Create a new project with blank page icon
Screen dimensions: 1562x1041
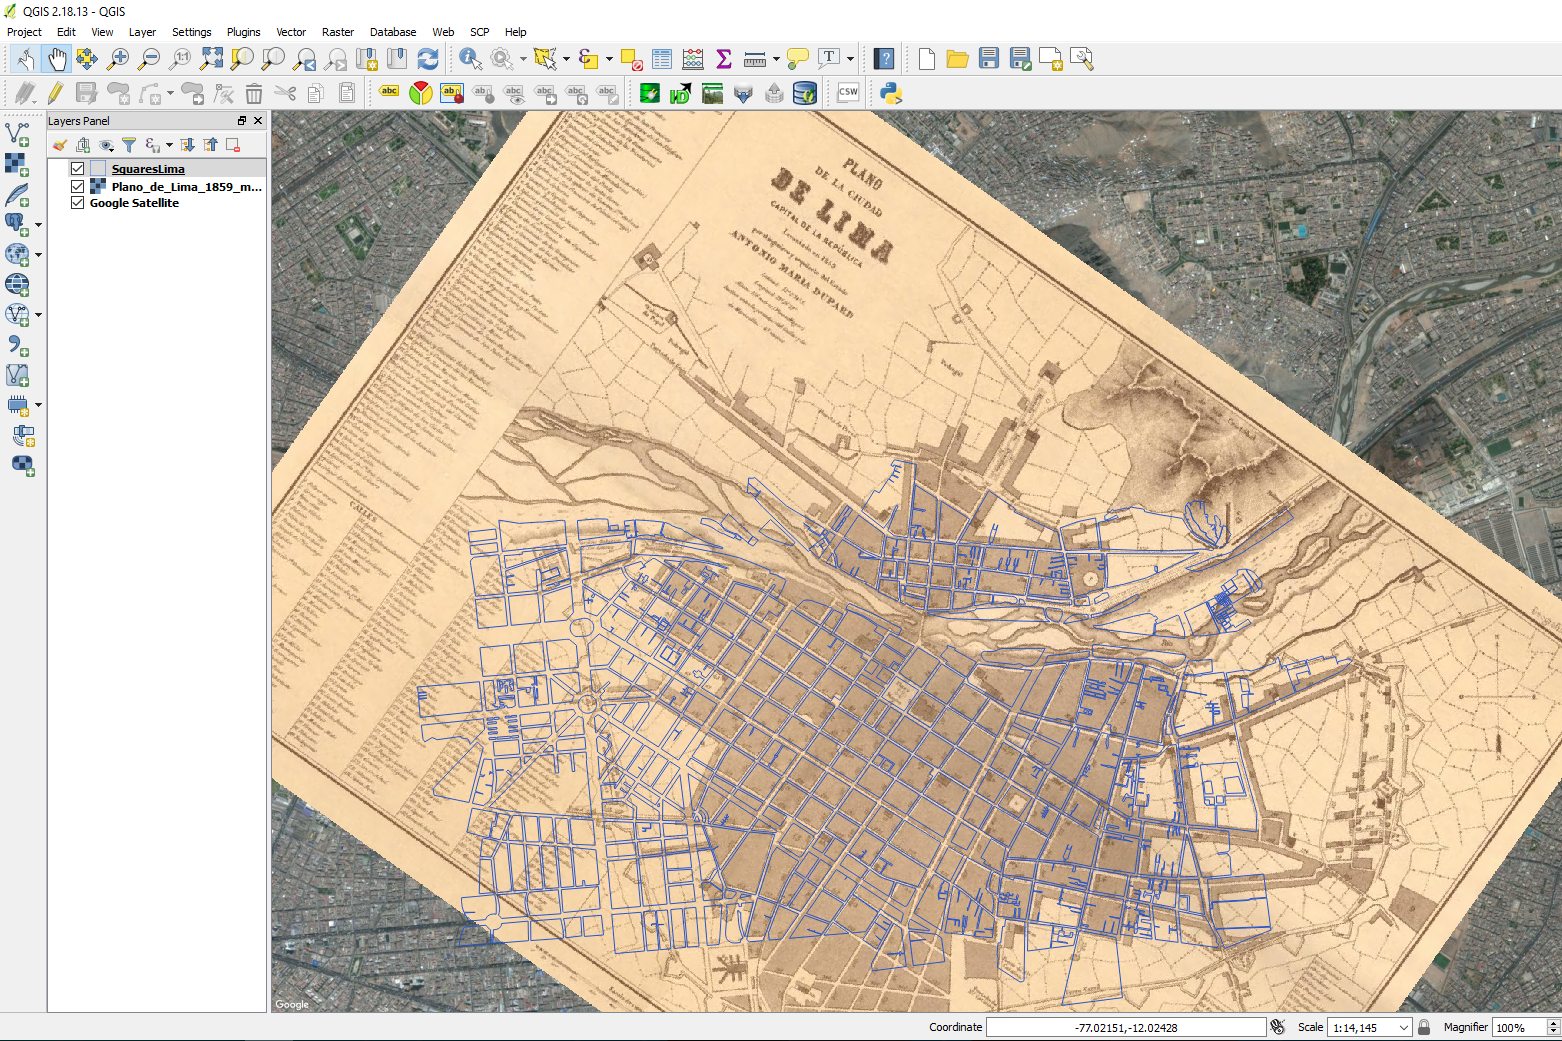927,59
